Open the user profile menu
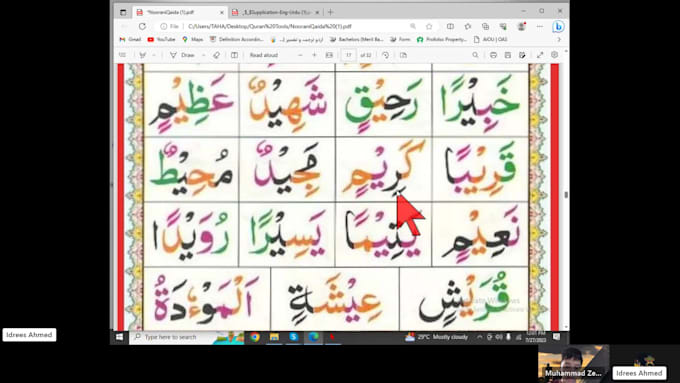 pyautogui.click(x=521, y=26)
